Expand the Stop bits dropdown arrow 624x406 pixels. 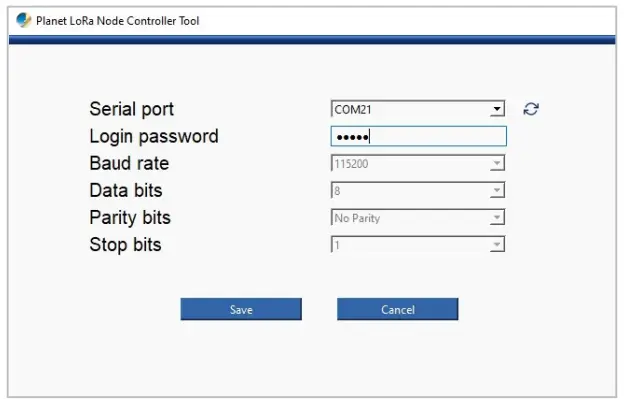click(497, 244)
